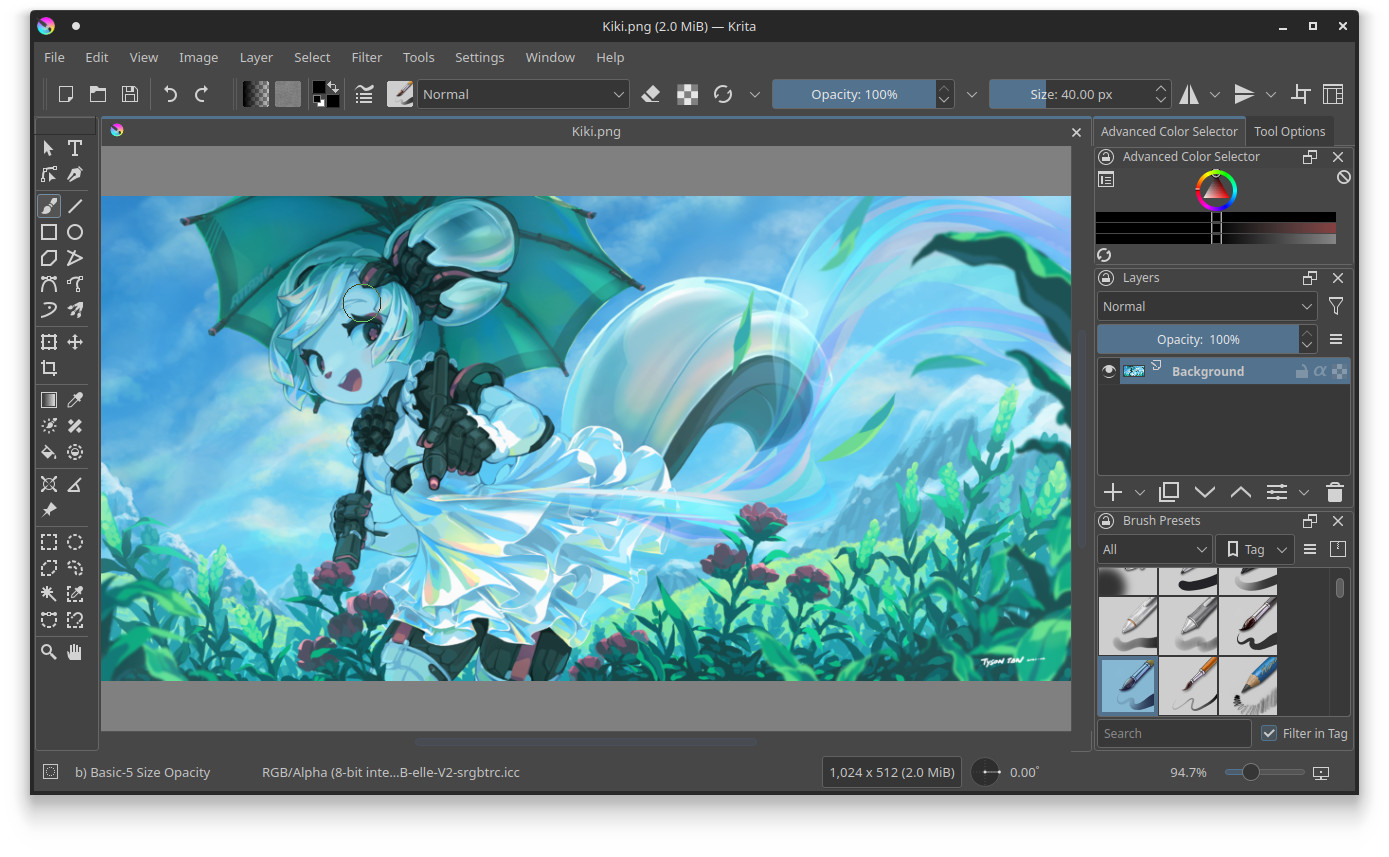Select the Rectangular Selection tool
The width and height of the screenshot is (1389, 857).
[48, 542]
